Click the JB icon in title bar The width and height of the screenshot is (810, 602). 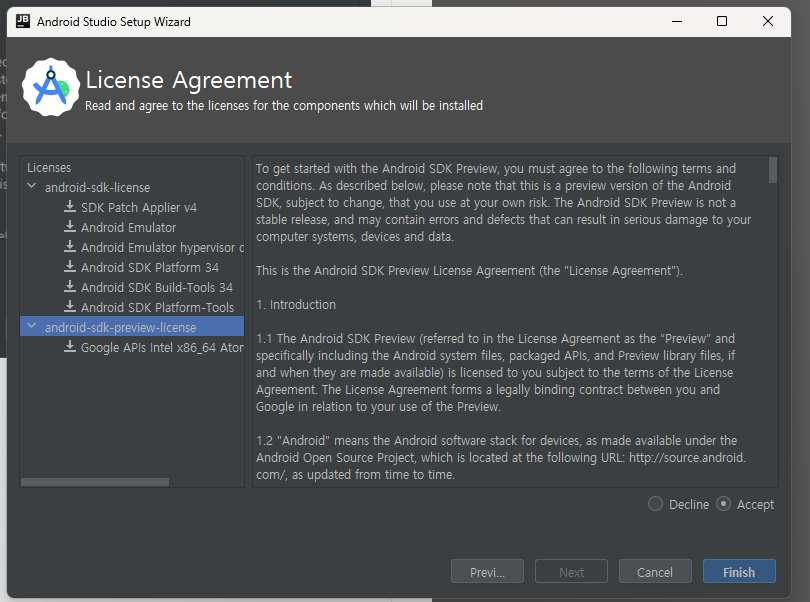coord(23,21)
